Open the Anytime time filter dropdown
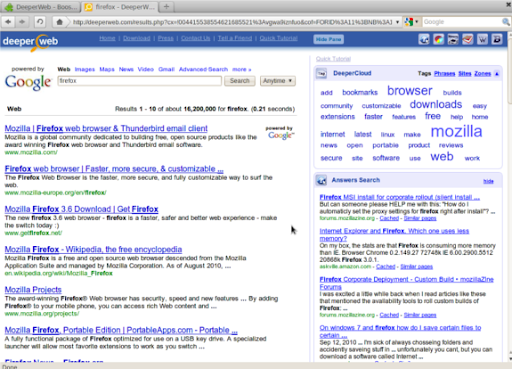Viewport: 512px width, 369px height. point(277,81)
